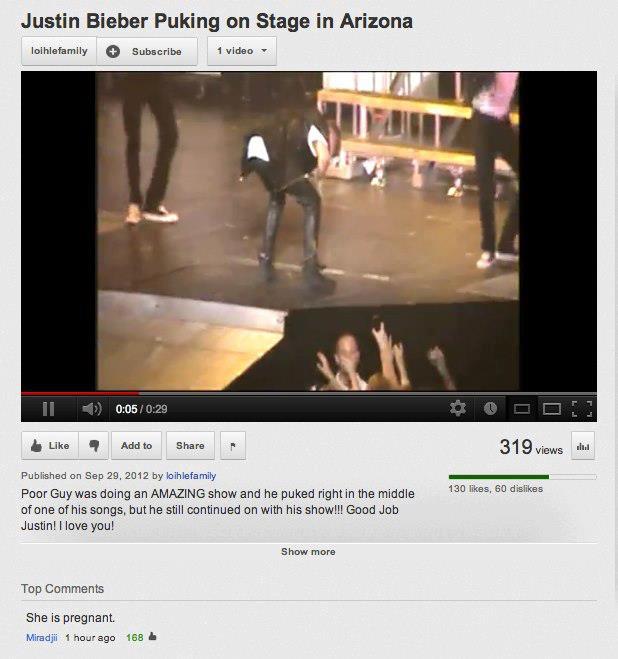Subscribe to loihlefamily channel
The width and height of the screenshot is (618, 659).
tap(147, 51)
